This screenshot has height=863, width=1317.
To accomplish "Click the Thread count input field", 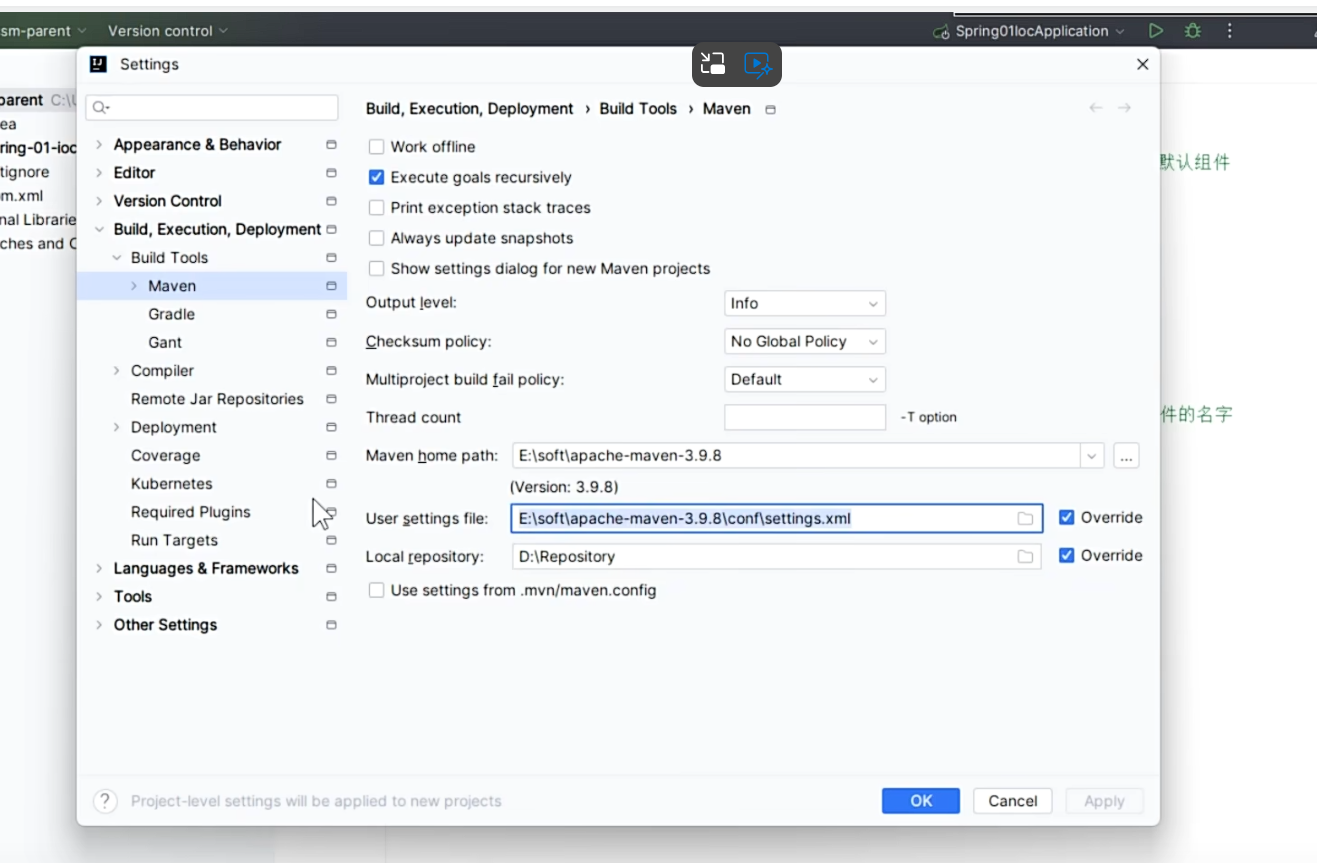I will point(804,417).
